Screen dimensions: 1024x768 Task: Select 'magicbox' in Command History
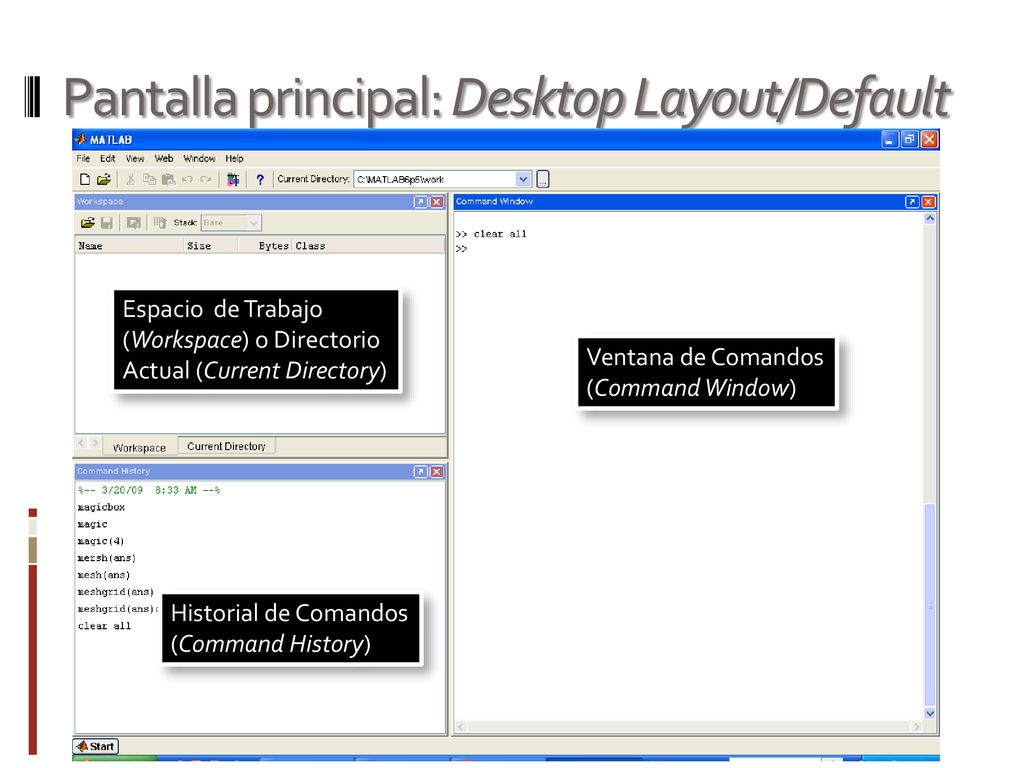pos(101,507)
